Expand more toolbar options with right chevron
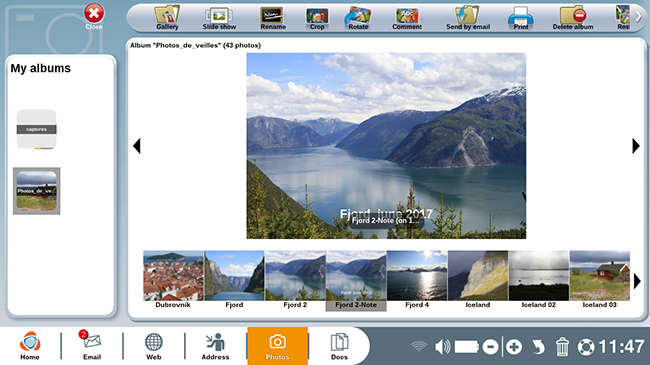650x365 pixels. (639, 17)
